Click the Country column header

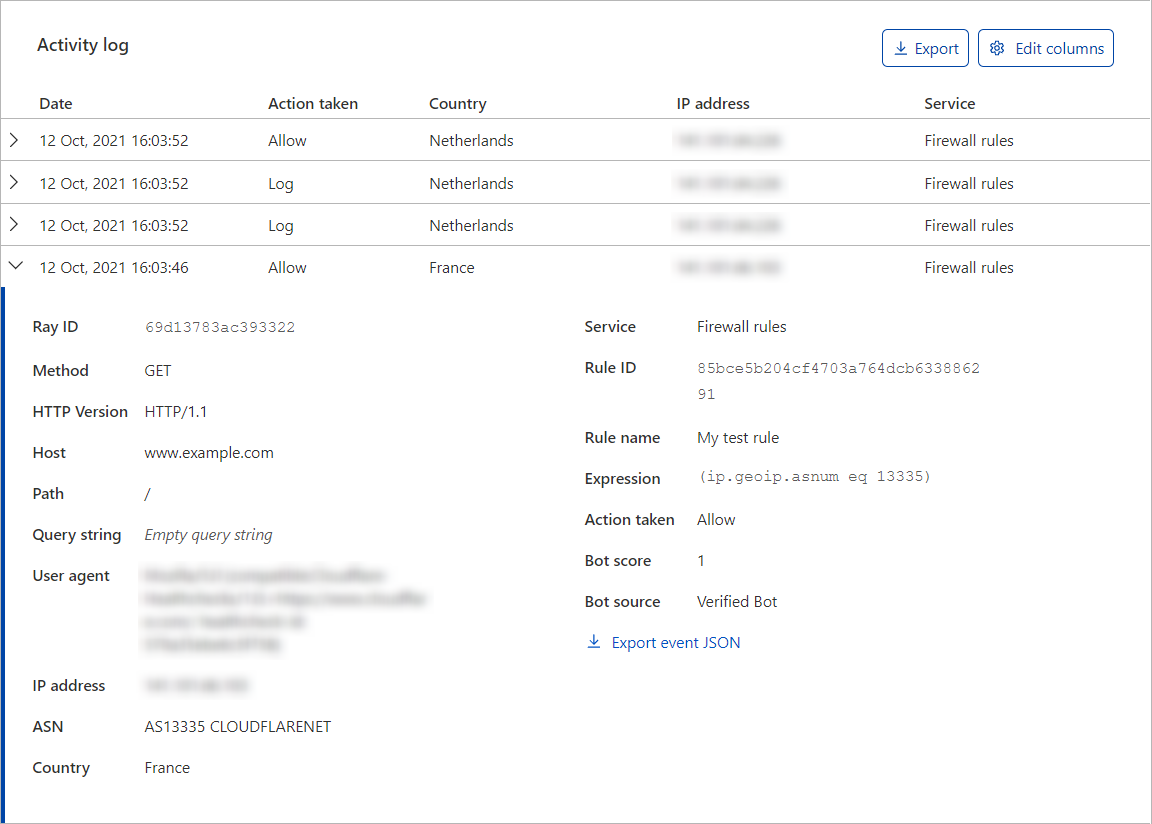click(457, 103)
